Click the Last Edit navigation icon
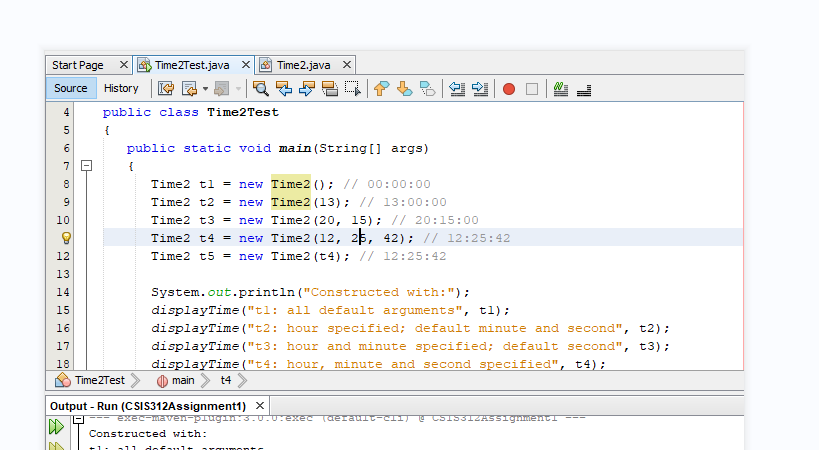The image size is (819, 450). click(166, 89)
